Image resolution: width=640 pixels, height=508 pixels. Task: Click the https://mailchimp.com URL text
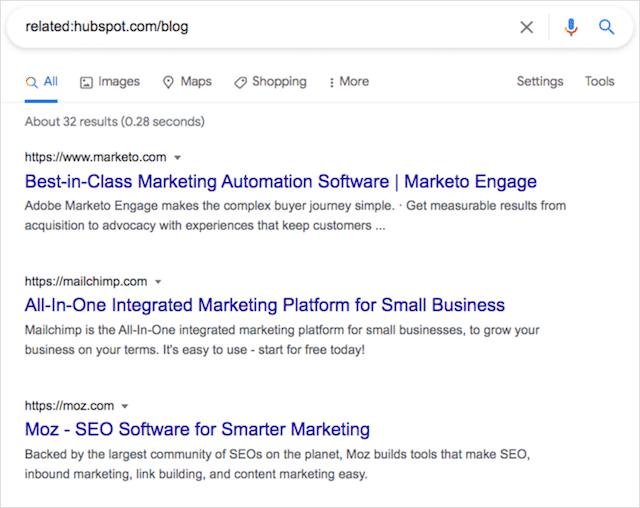click(86, 282)
